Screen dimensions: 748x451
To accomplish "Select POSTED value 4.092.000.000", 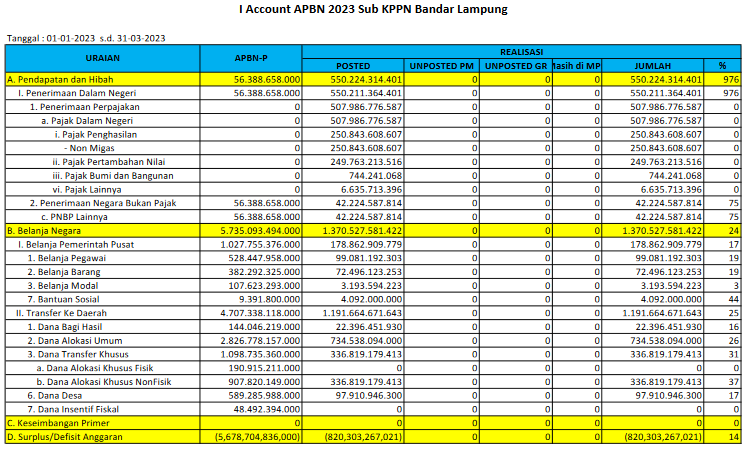I will click(x=372, y=300).
